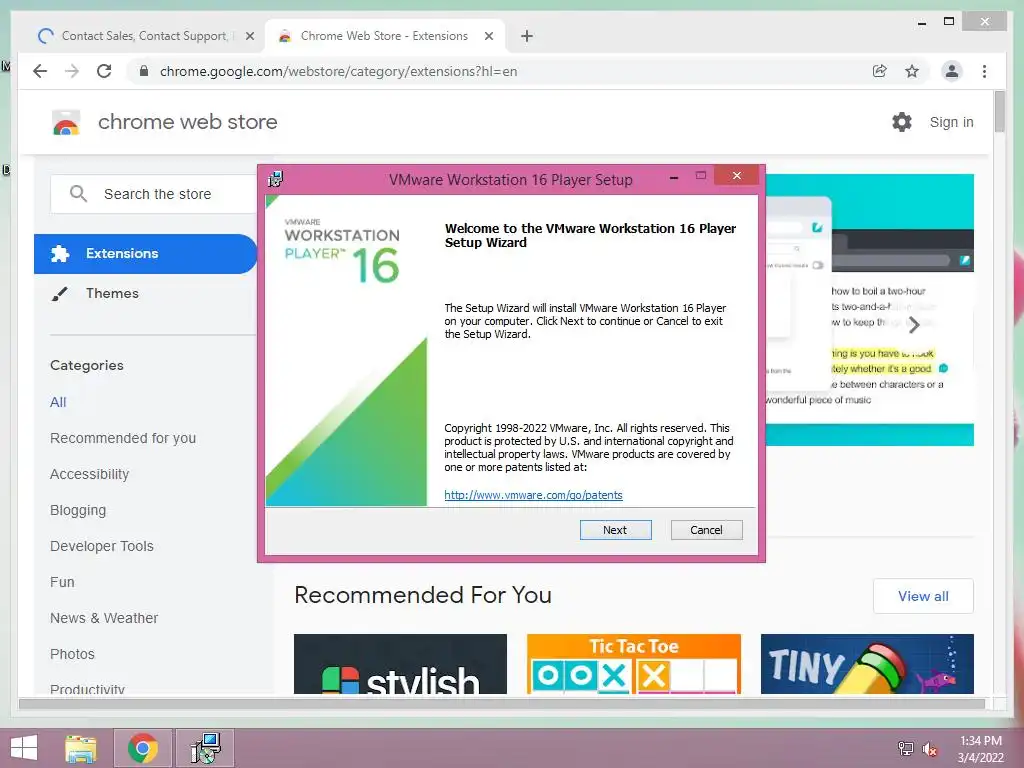Open Chrome's three-dot menu

click(x=984, y=71)
